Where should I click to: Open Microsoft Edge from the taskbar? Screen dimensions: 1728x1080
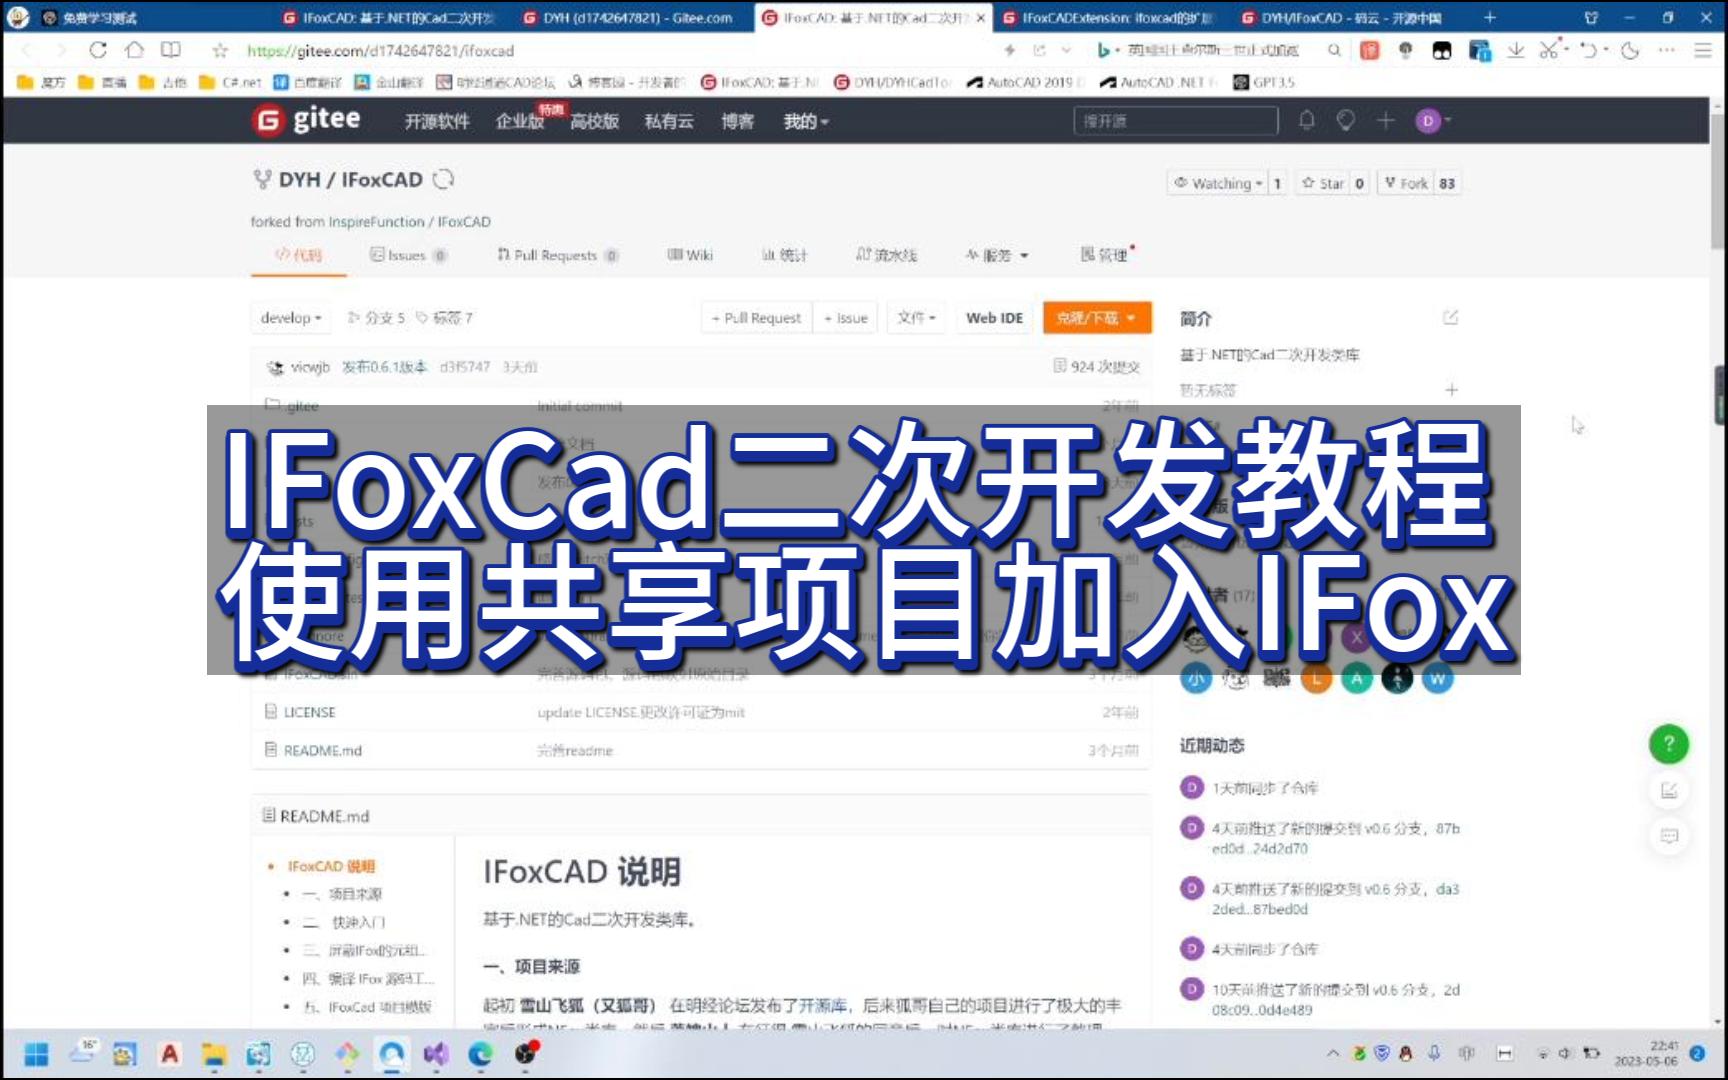tap(481, 1054)
